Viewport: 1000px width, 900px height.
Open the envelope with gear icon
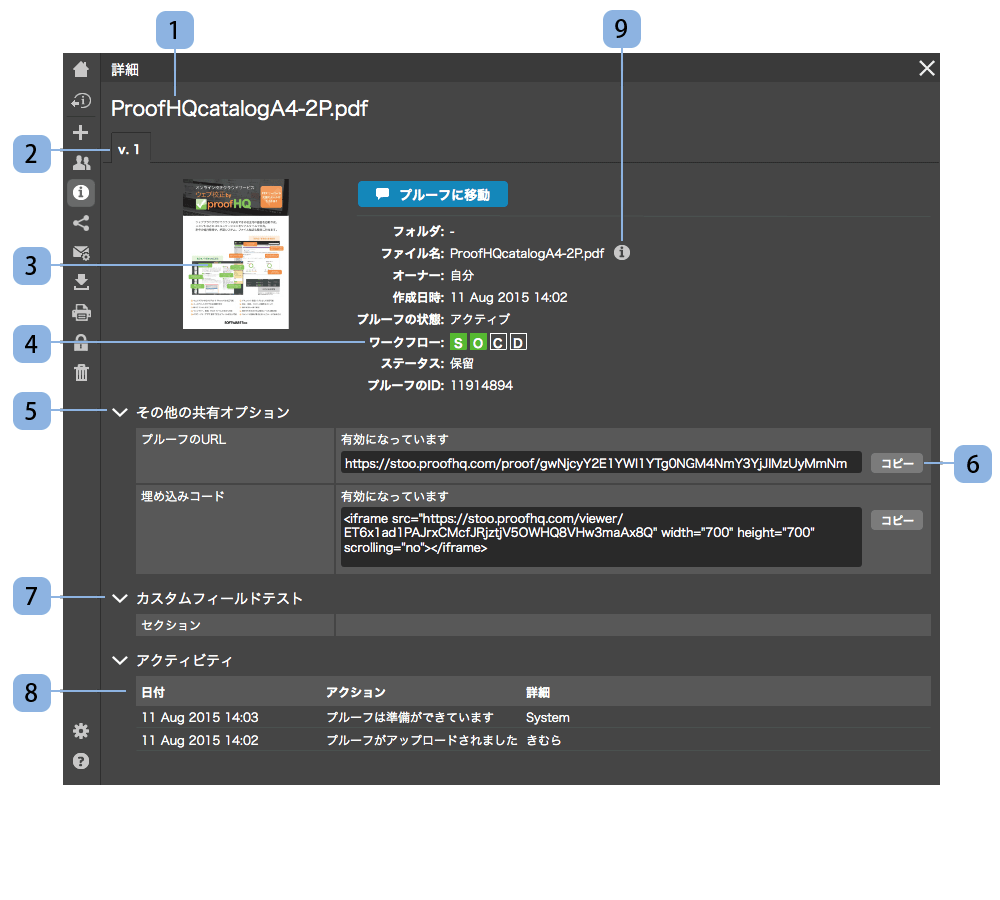pos(81,252)
